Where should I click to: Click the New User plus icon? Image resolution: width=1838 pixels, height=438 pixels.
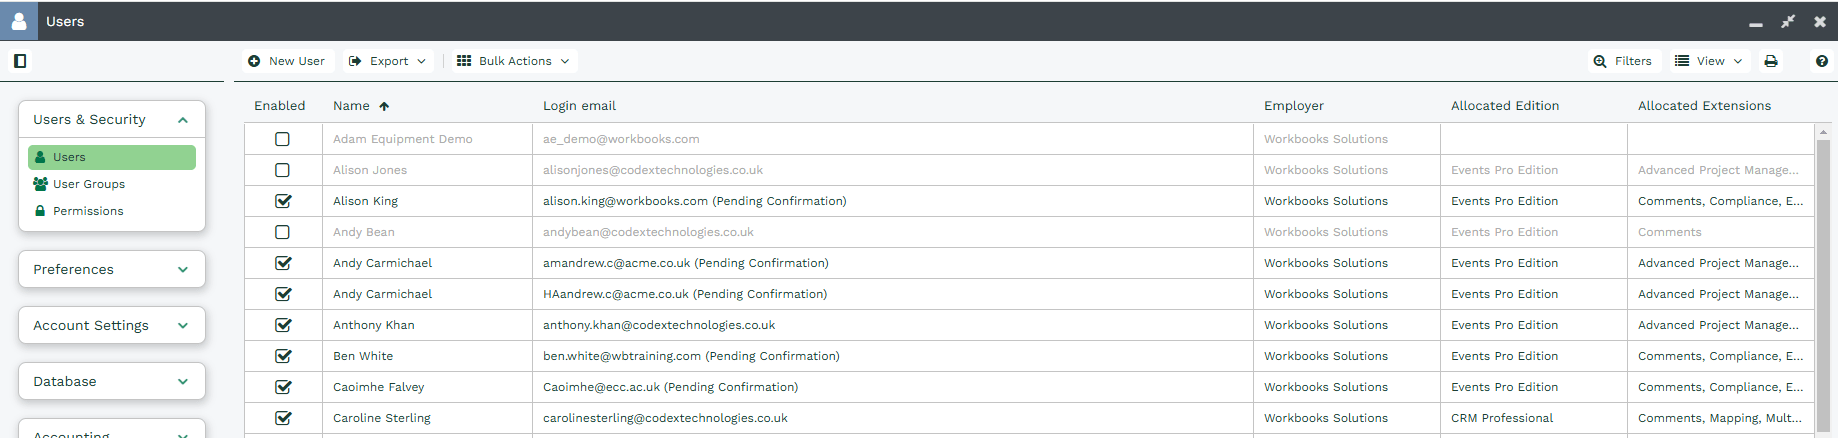pyautogui.click(x=254, y=61)
